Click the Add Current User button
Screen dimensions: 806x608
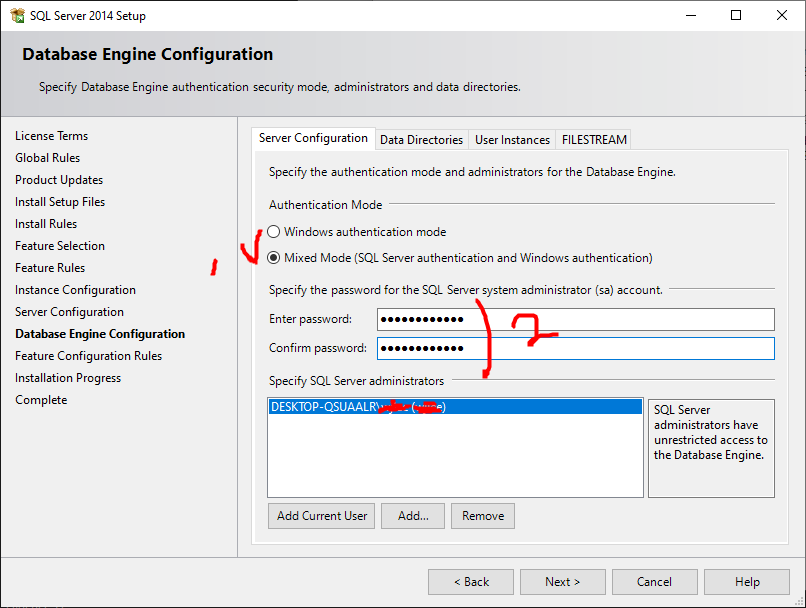[322, 516]
